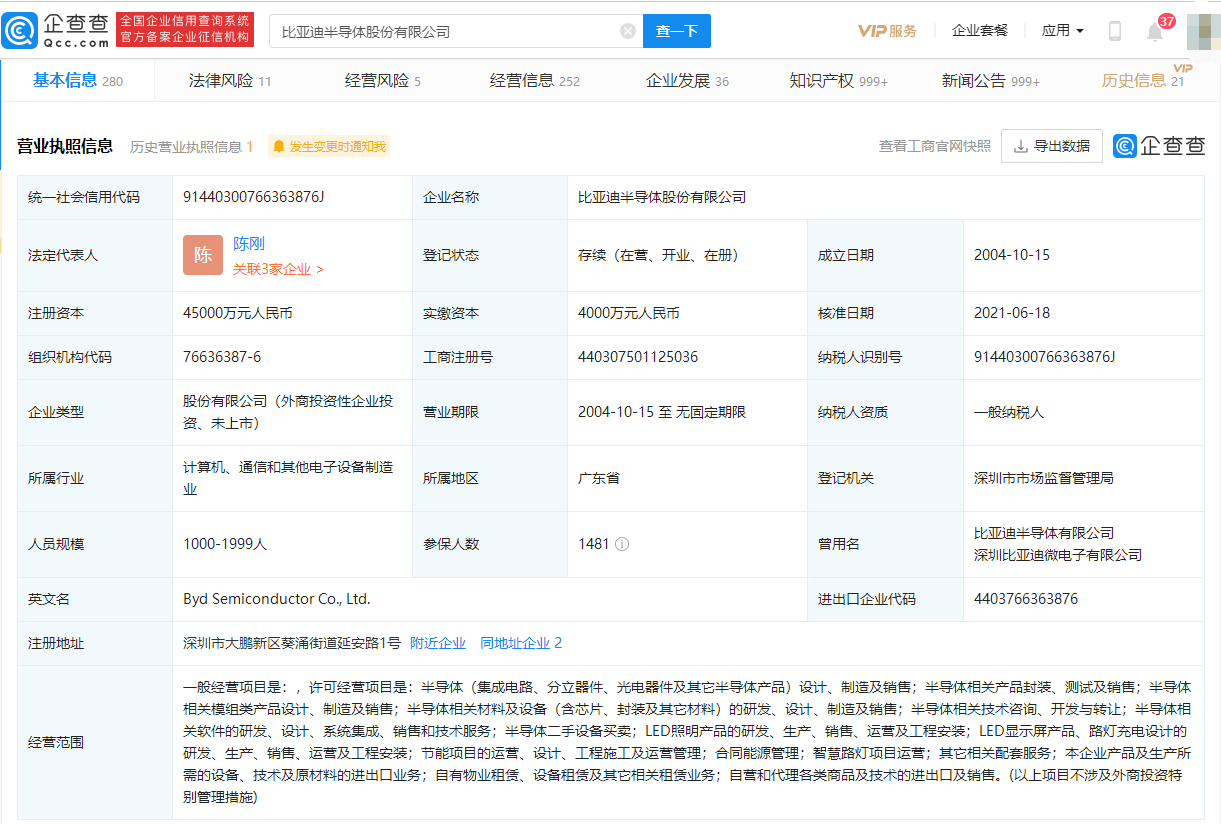Switch to 经营风险 tab

(x=383, y=81)
